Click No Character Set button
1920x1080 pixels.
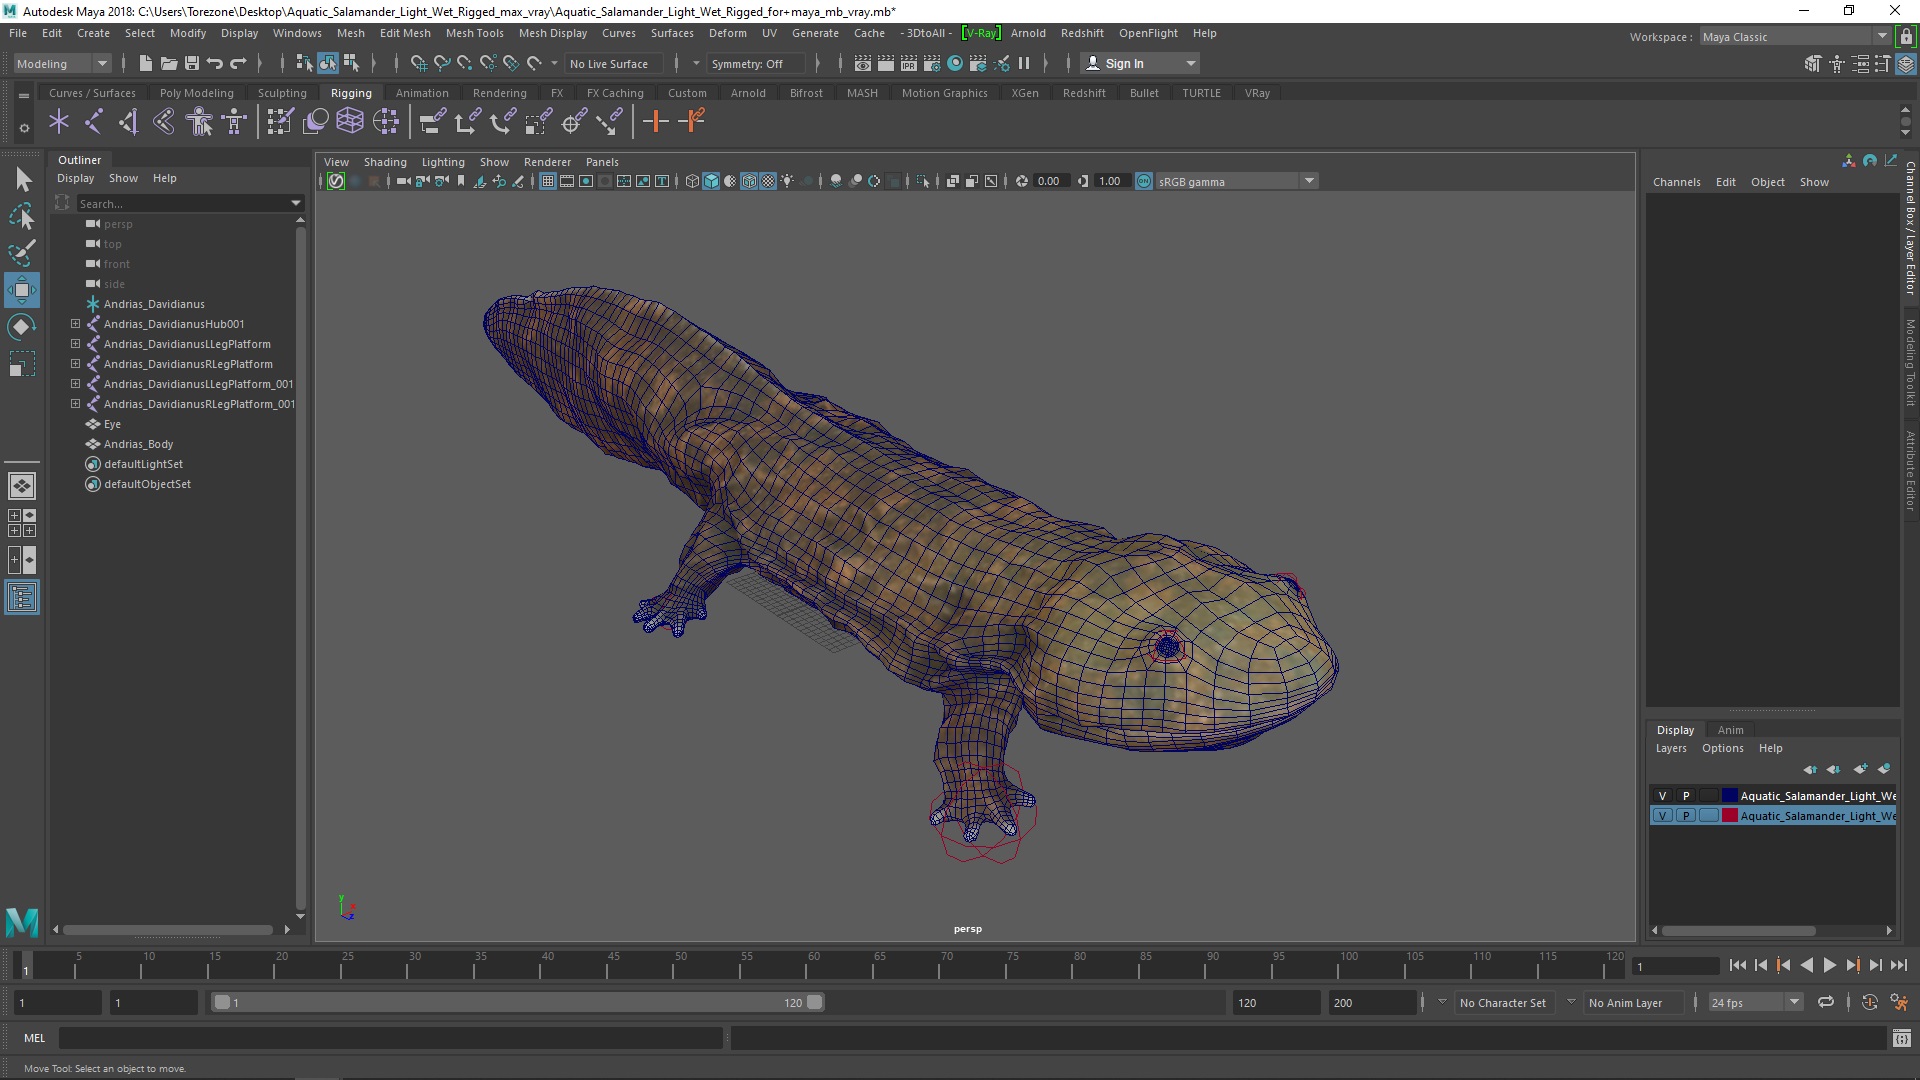point(1502,1002)
